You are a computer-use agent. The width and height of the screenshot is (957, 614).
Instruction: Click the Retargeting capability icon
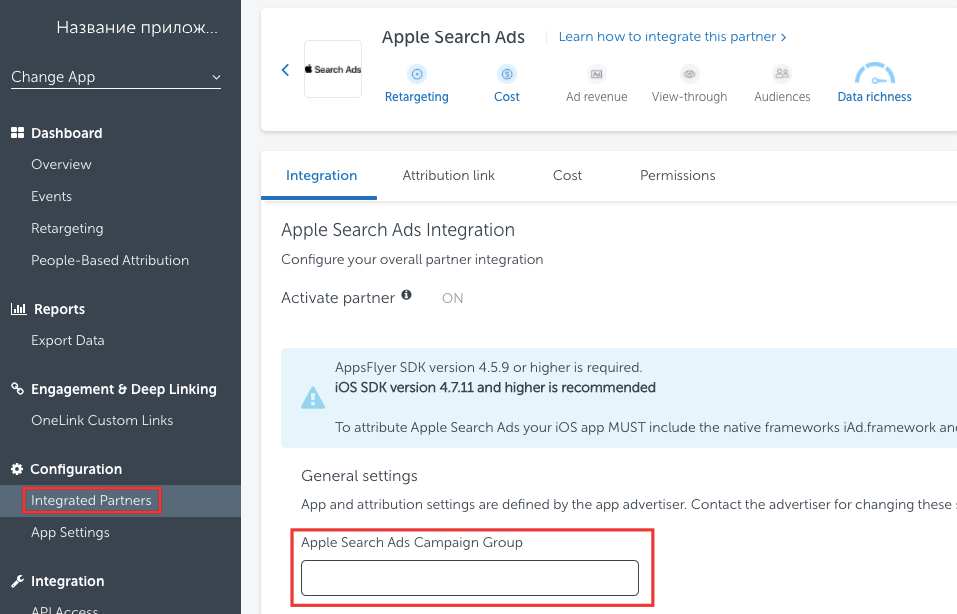(x=417, y=74)
